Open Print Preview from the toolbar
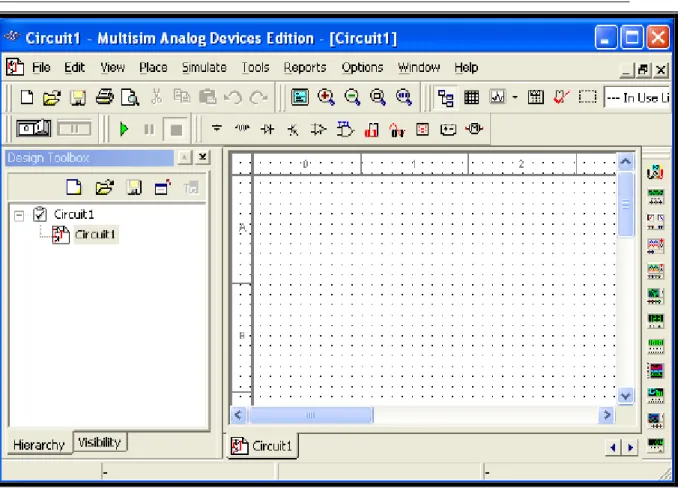The height and width of the screenshot is (488, 678). pyautogui.click(x=130, y=98)
